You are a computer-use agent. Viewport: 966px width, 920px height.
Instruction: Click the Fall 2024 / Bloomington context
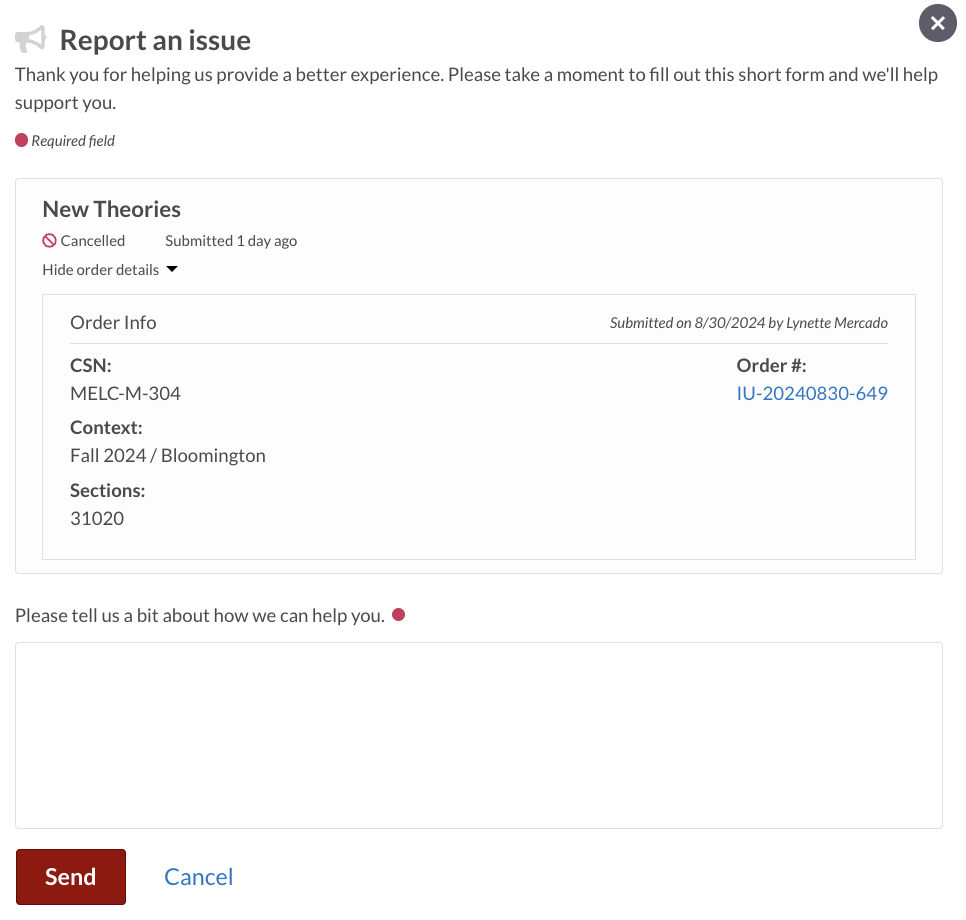point(168,455)
